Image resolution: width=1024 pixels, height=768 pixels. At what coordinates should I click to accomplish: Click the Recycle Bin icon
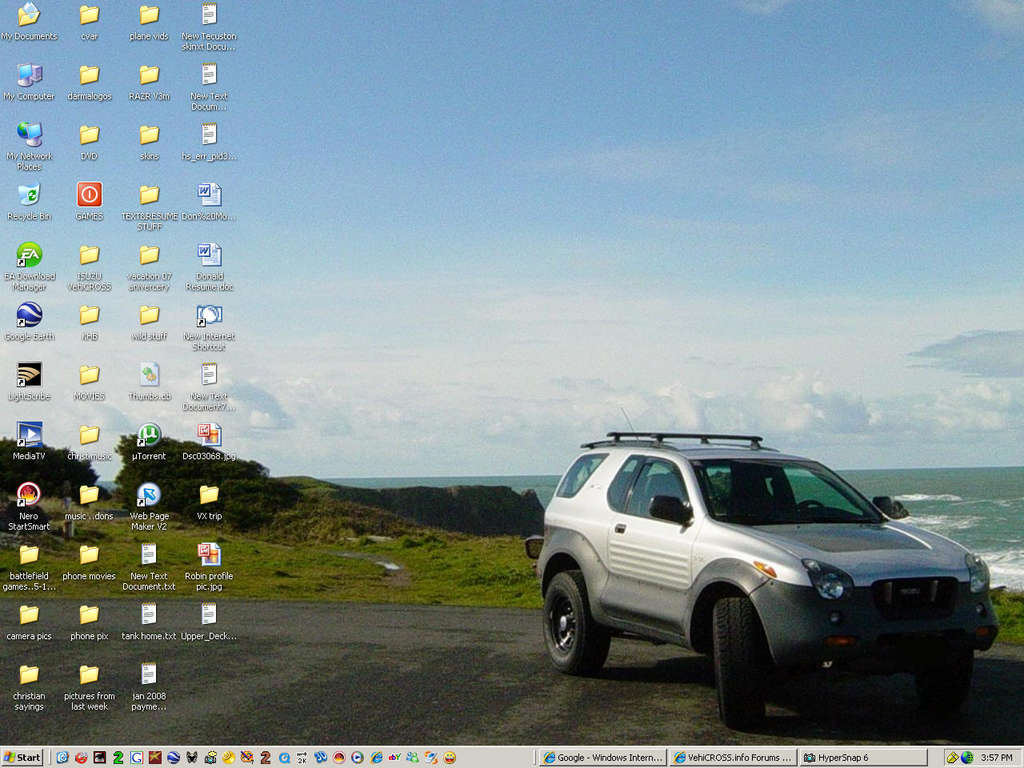pyautogui.click(x=29, y=201)
